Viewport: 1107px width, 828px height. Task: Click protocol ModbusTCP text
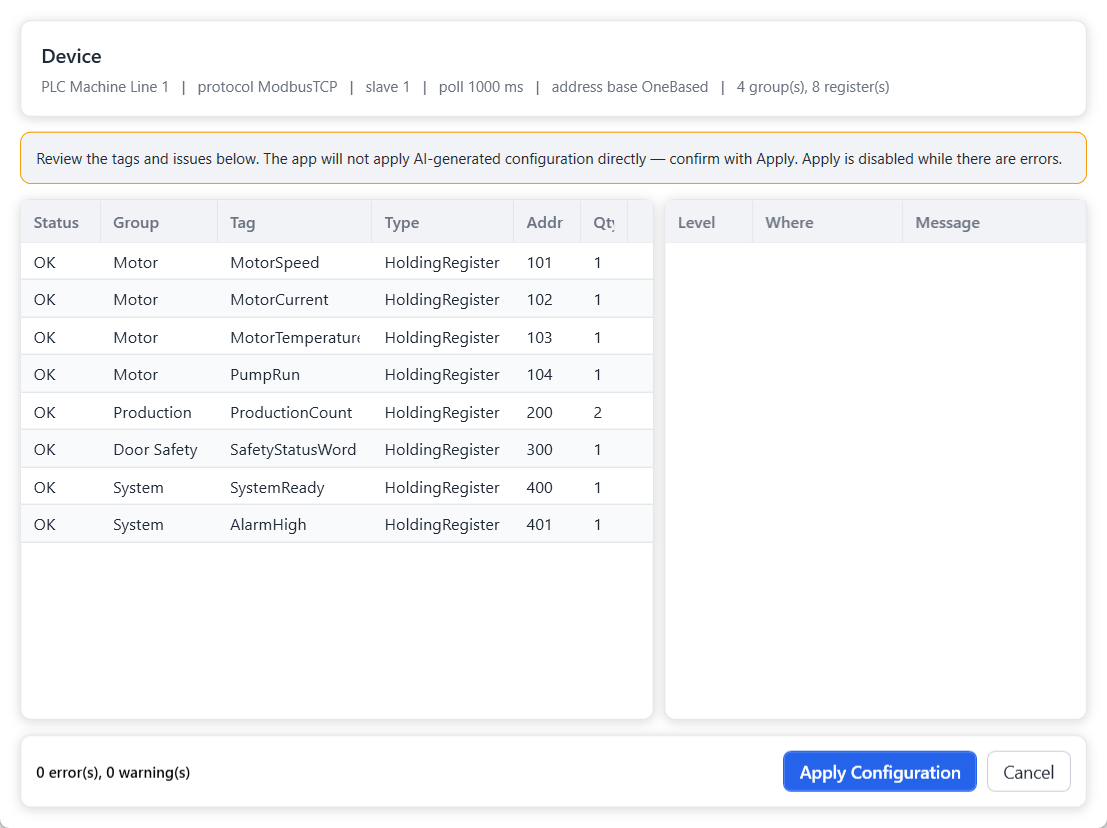click(268, 87)
